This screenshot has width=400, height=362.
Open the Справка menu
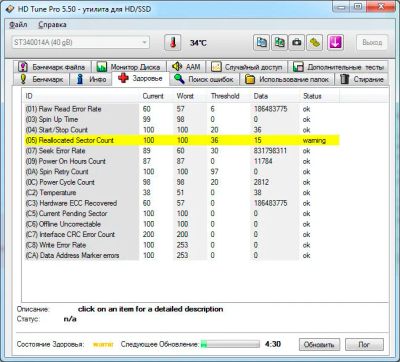[x=52, y=25]
